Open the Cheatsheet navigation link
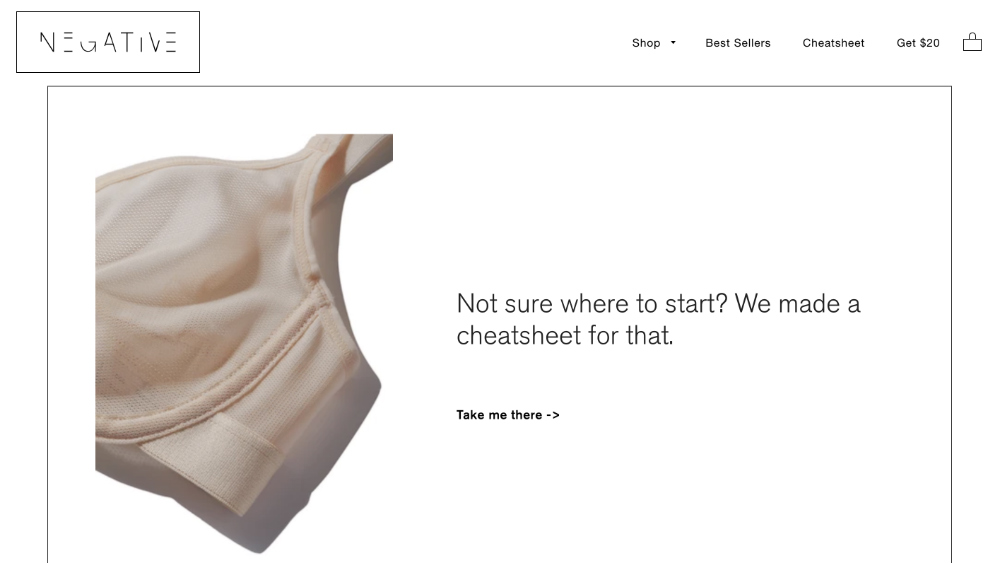 coord(833,43)
